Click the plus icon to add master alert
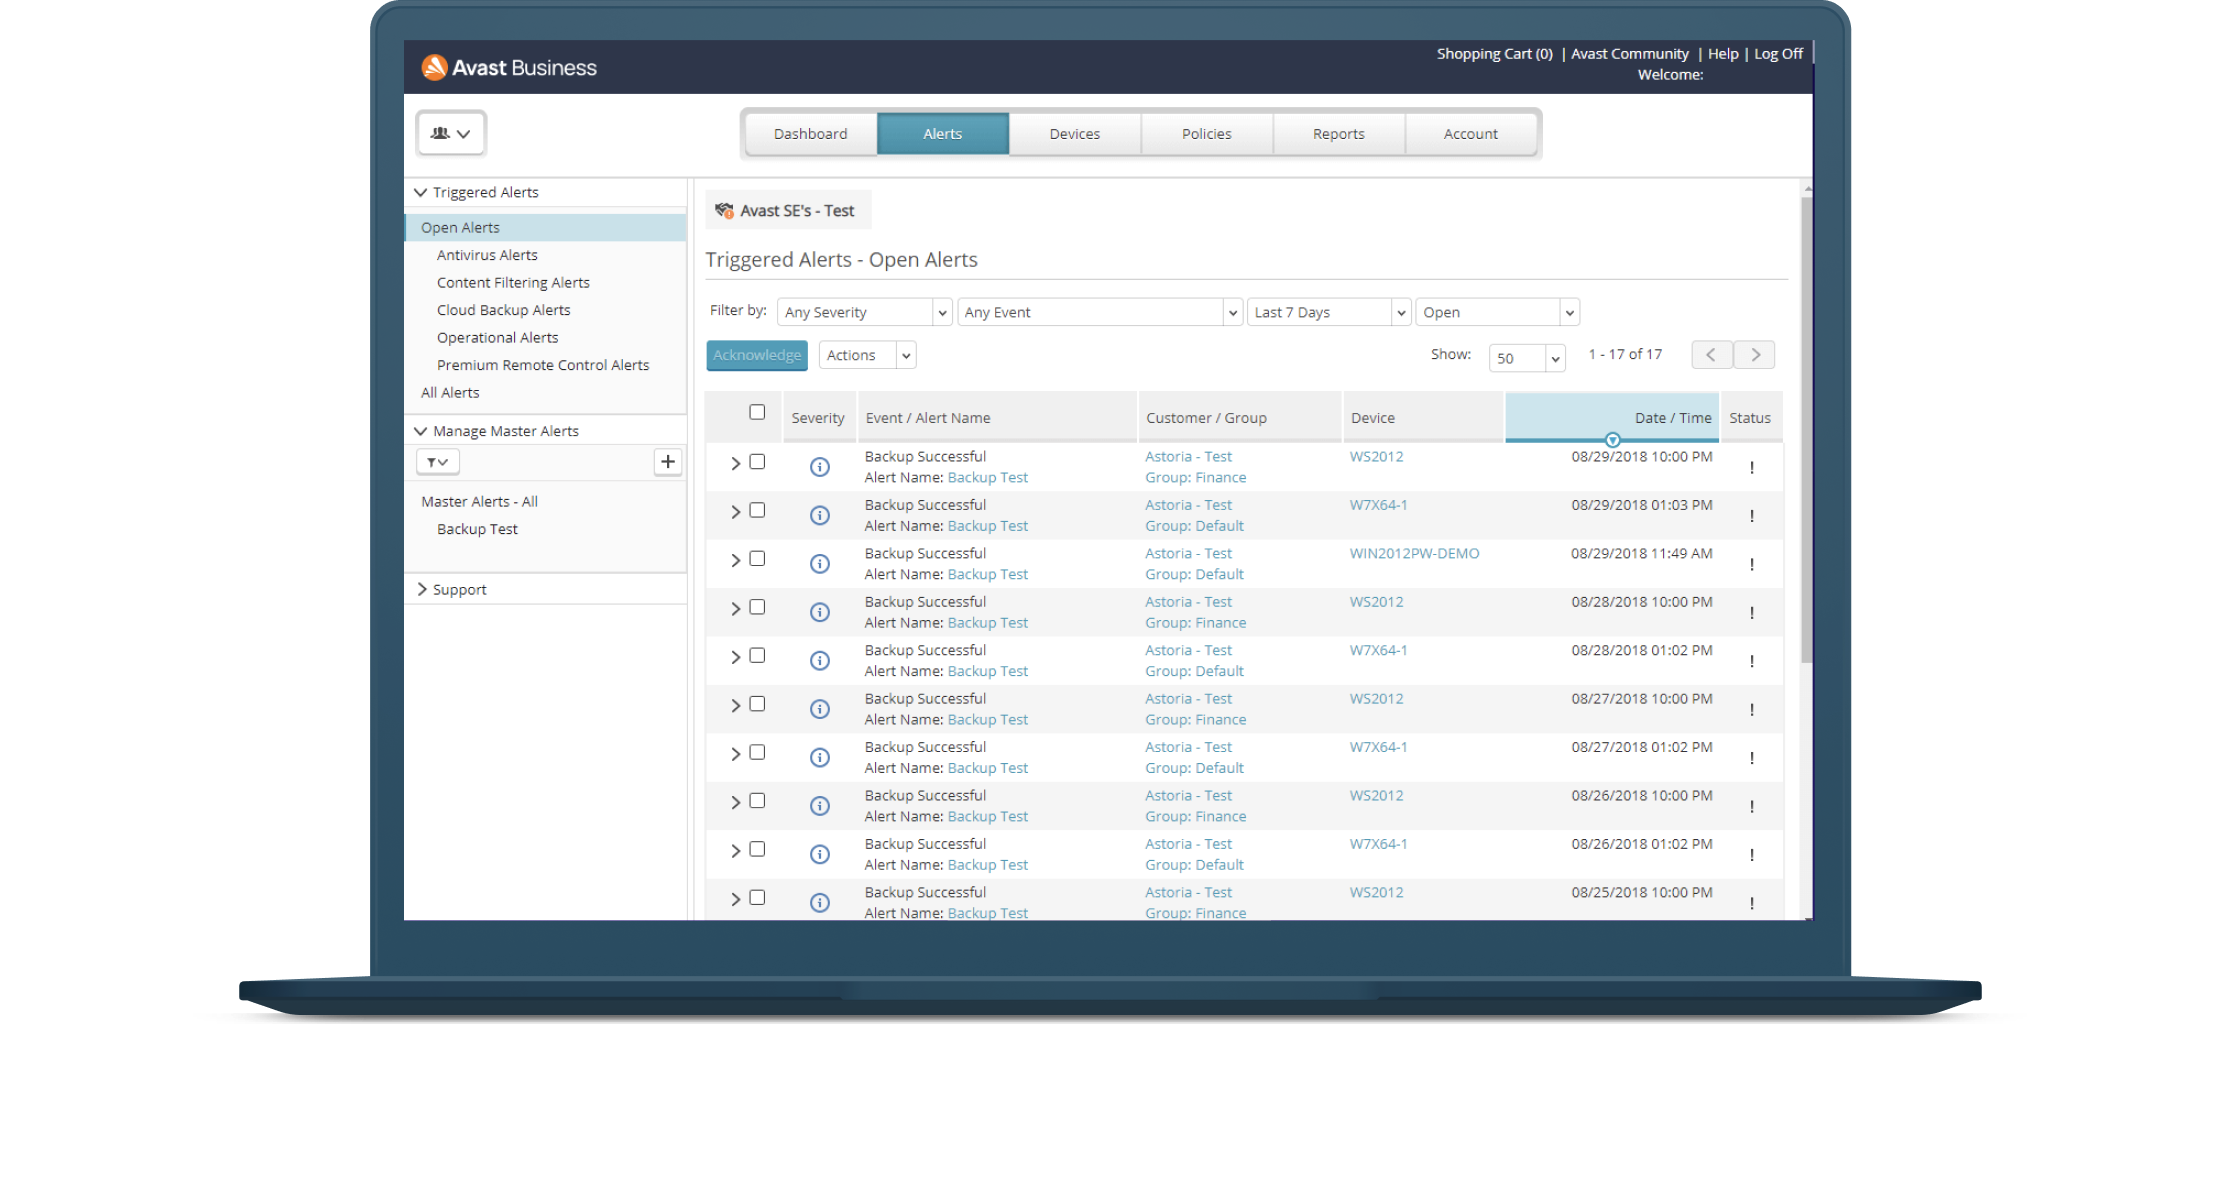 667,462
